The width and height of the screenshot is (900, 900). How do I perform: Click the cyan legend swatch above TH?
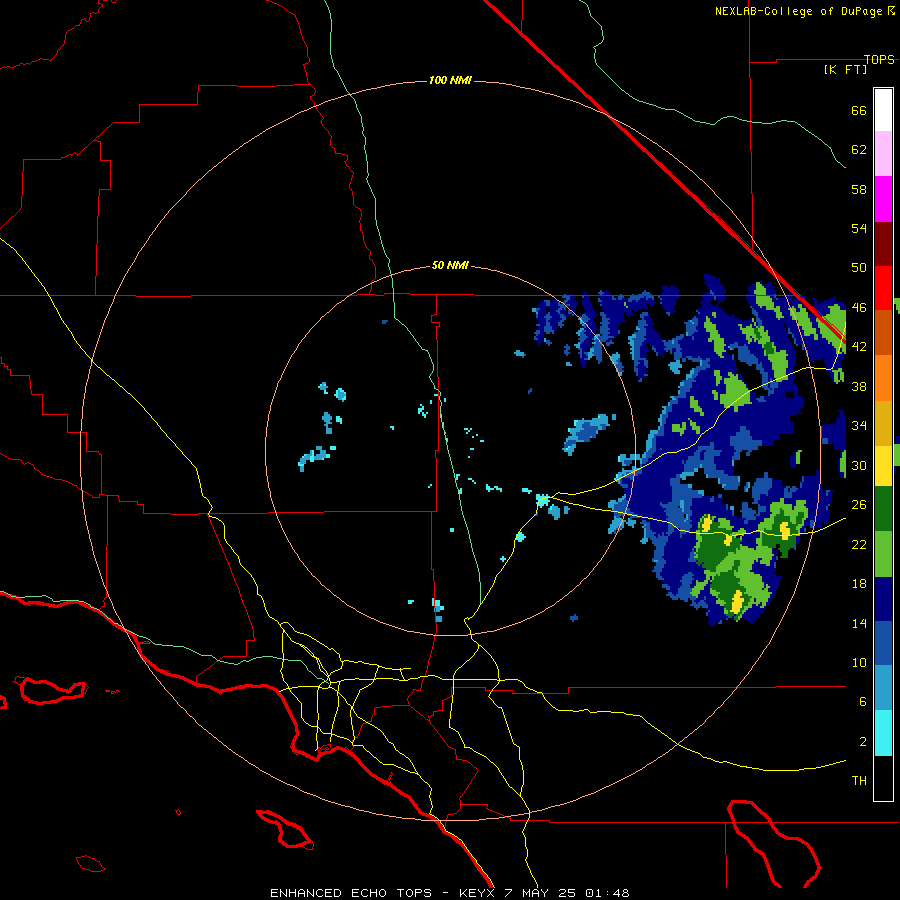[883, 734]
